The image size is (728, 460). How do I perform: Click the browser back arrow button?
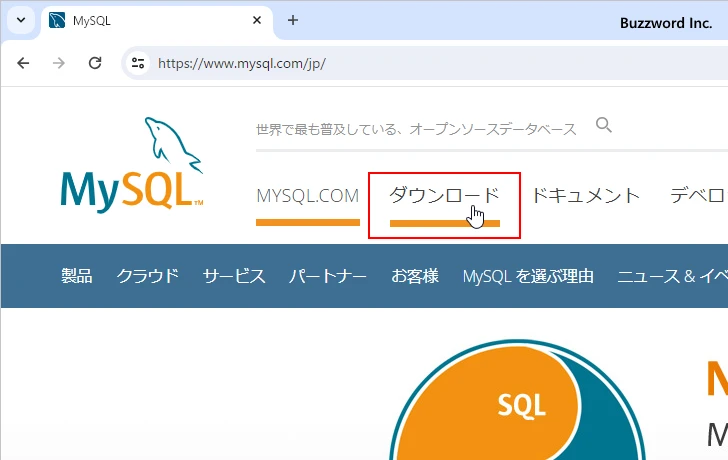pos(24,63)
